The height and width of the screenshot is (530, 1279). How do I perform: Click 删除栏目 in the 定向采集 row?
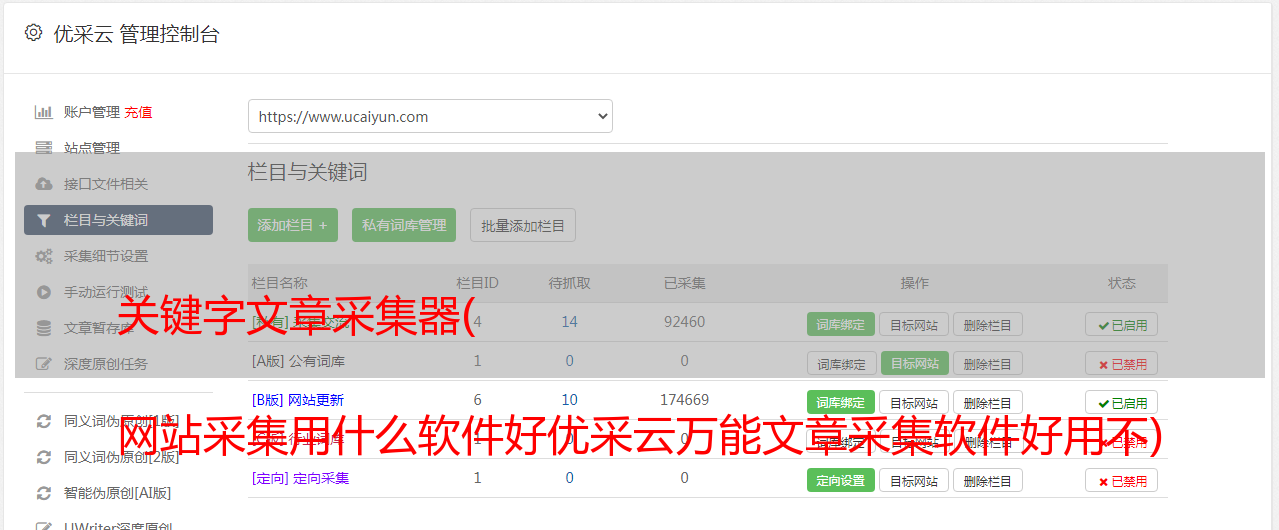(988, 480)
